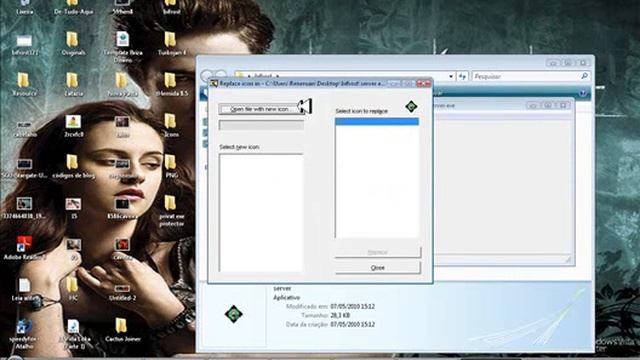Viewport: 640px width, 360px height.
Task: Select the Untitled-2 file on the desktop
Action: pyautogui.click(x=122, y=293)
